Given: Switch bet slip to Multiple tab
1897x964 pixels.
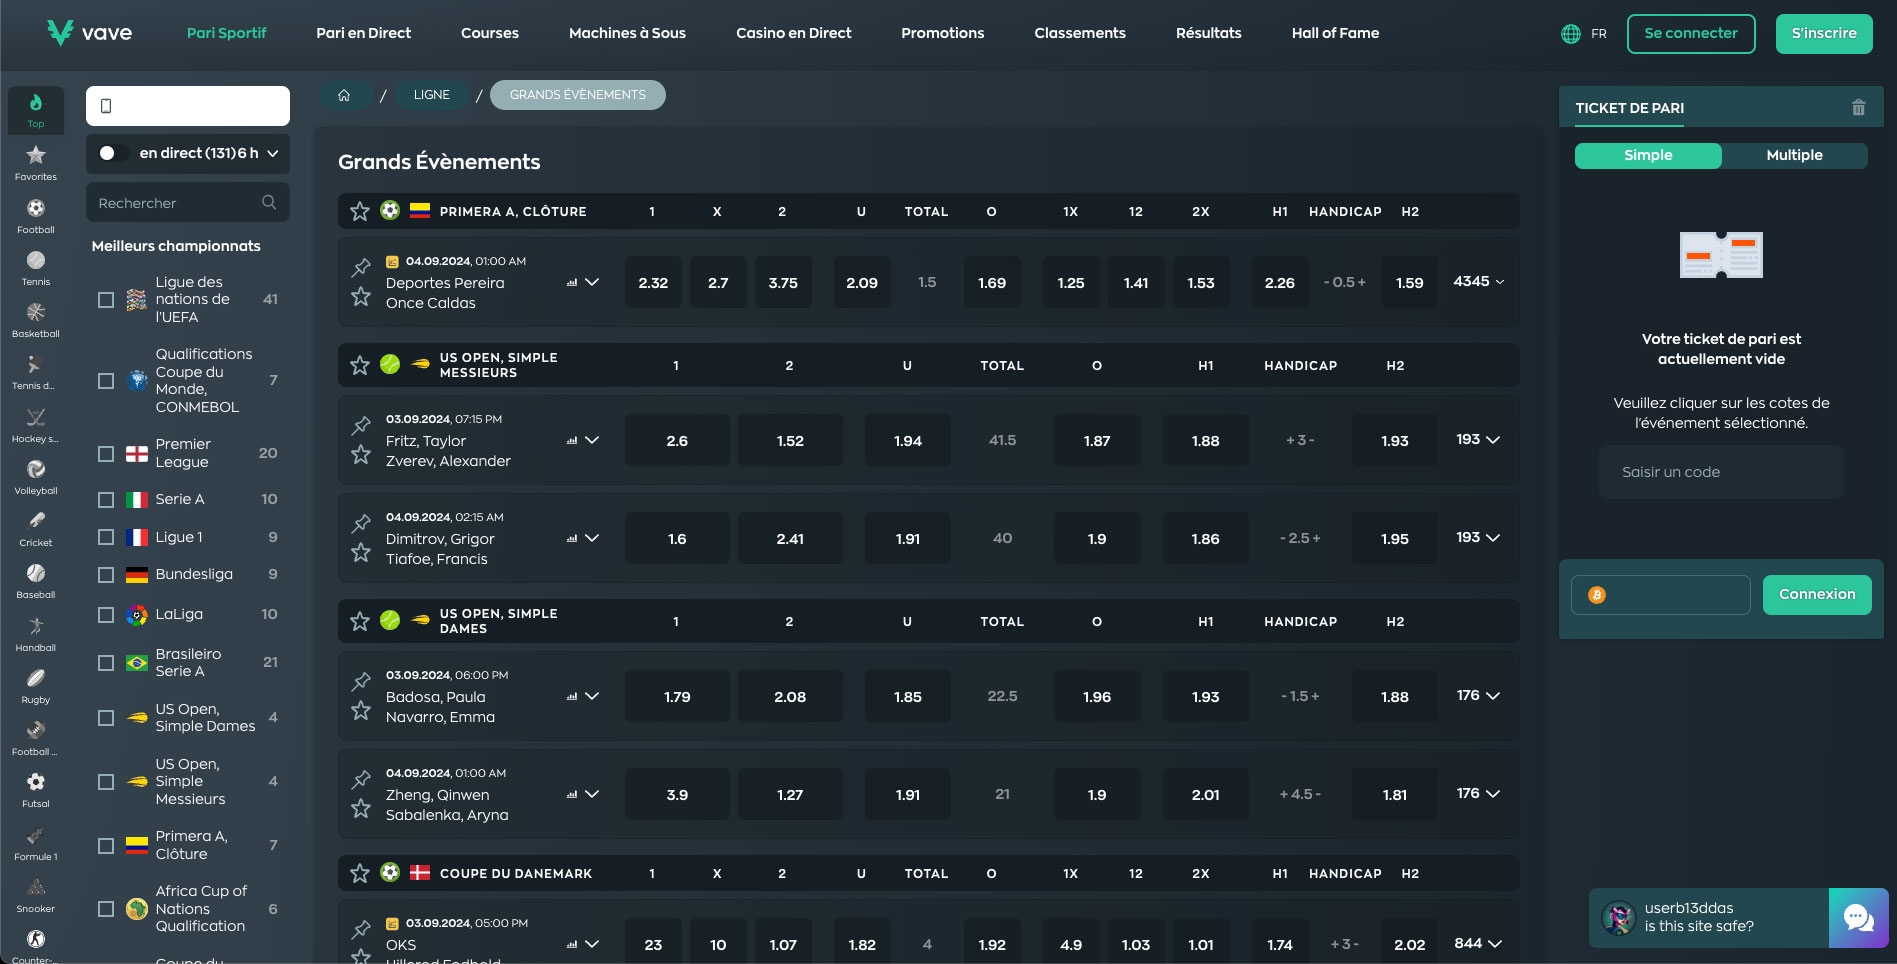Looking at the screenshot, I should click(1794, 155).
